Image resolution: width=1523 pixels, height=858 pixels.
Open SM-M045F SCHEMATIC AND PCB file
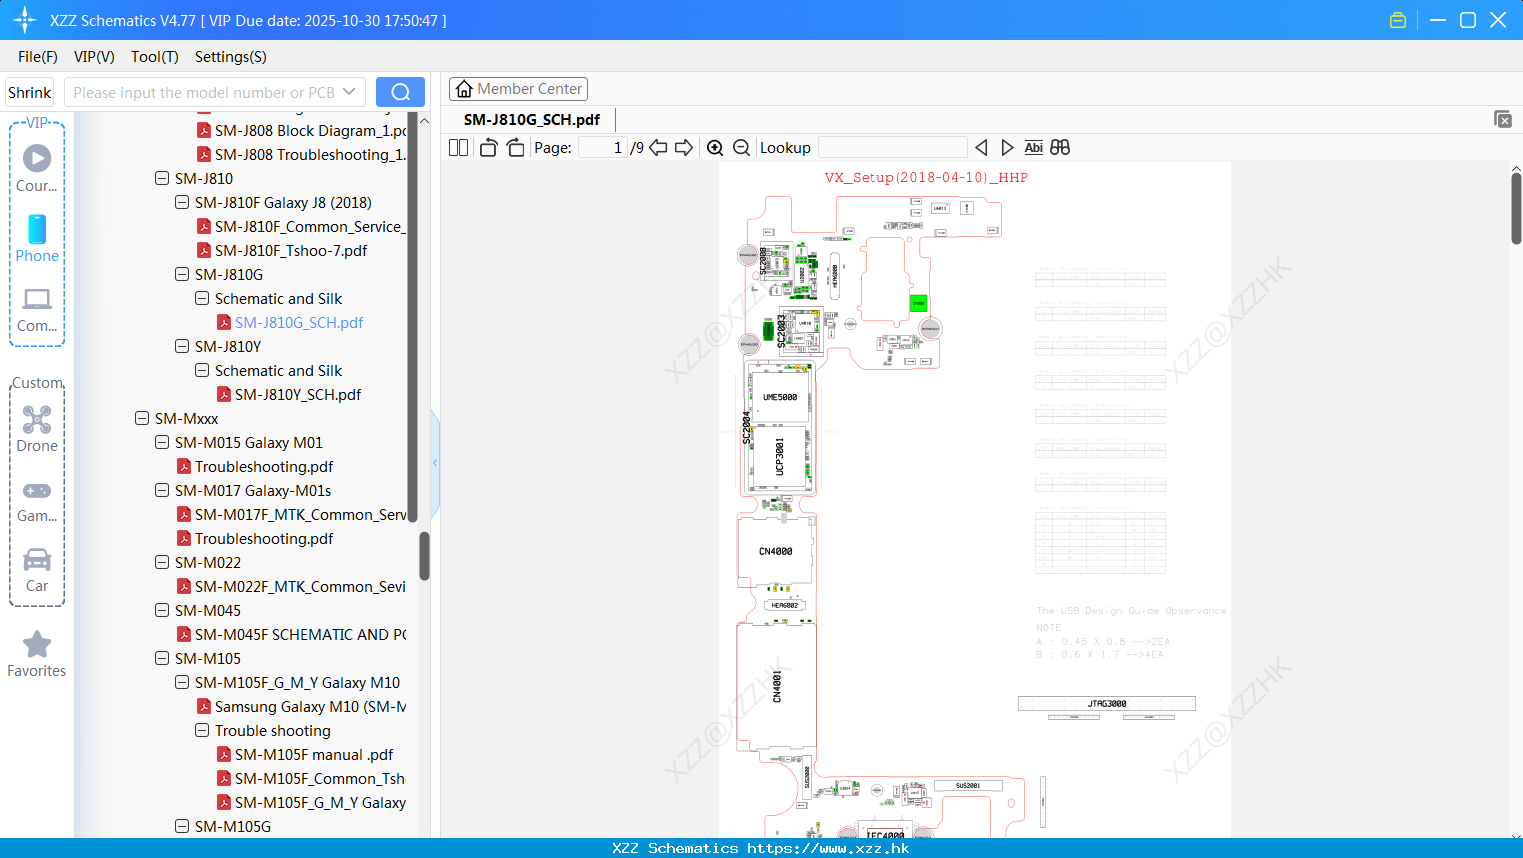[x=300, y=634]
